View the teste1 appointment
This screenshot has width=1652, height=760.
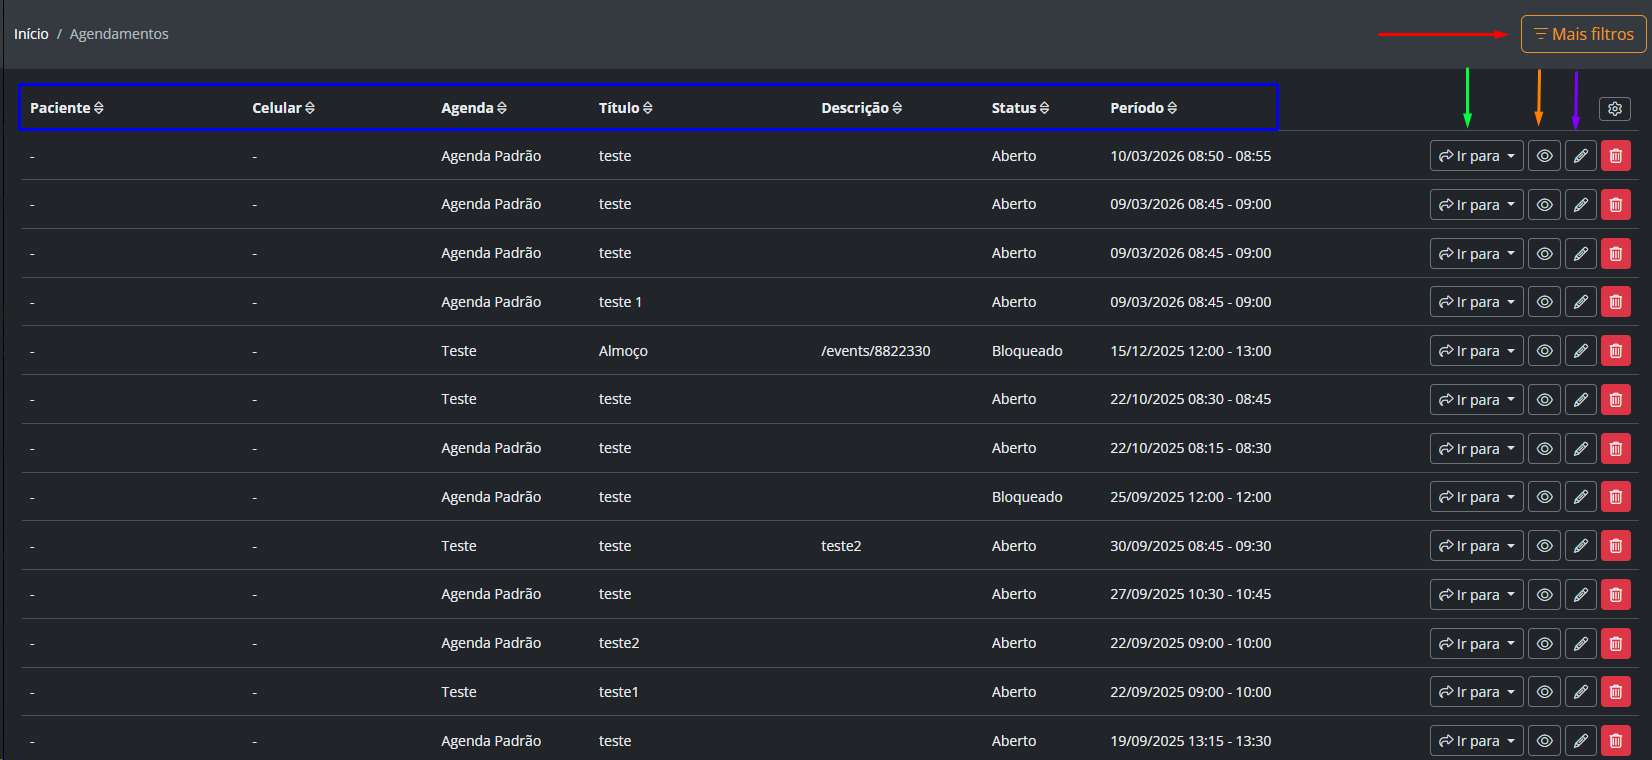click(x=1544, y=692)
